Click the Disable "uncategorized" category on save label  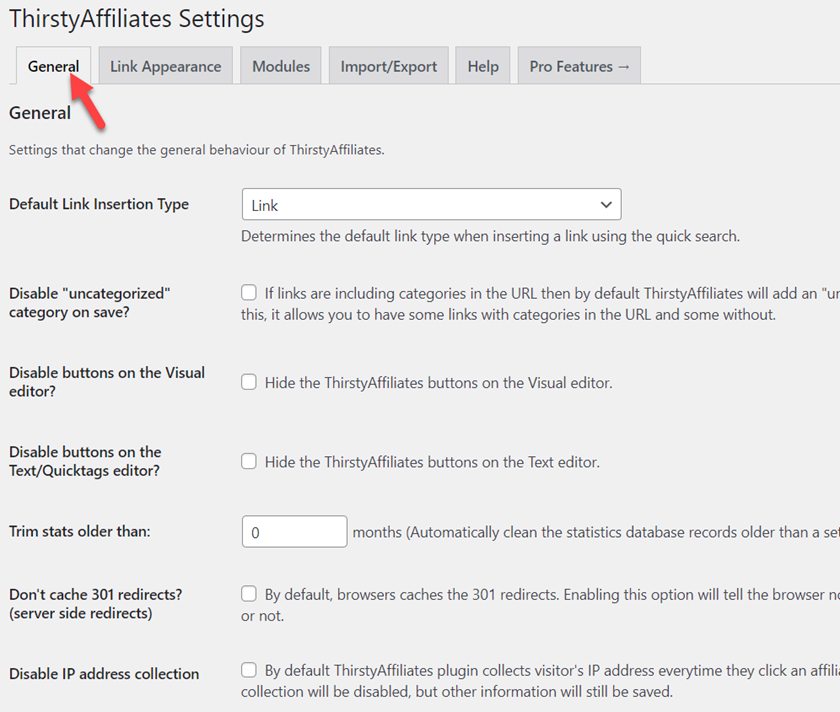click(x=89, y=303)
